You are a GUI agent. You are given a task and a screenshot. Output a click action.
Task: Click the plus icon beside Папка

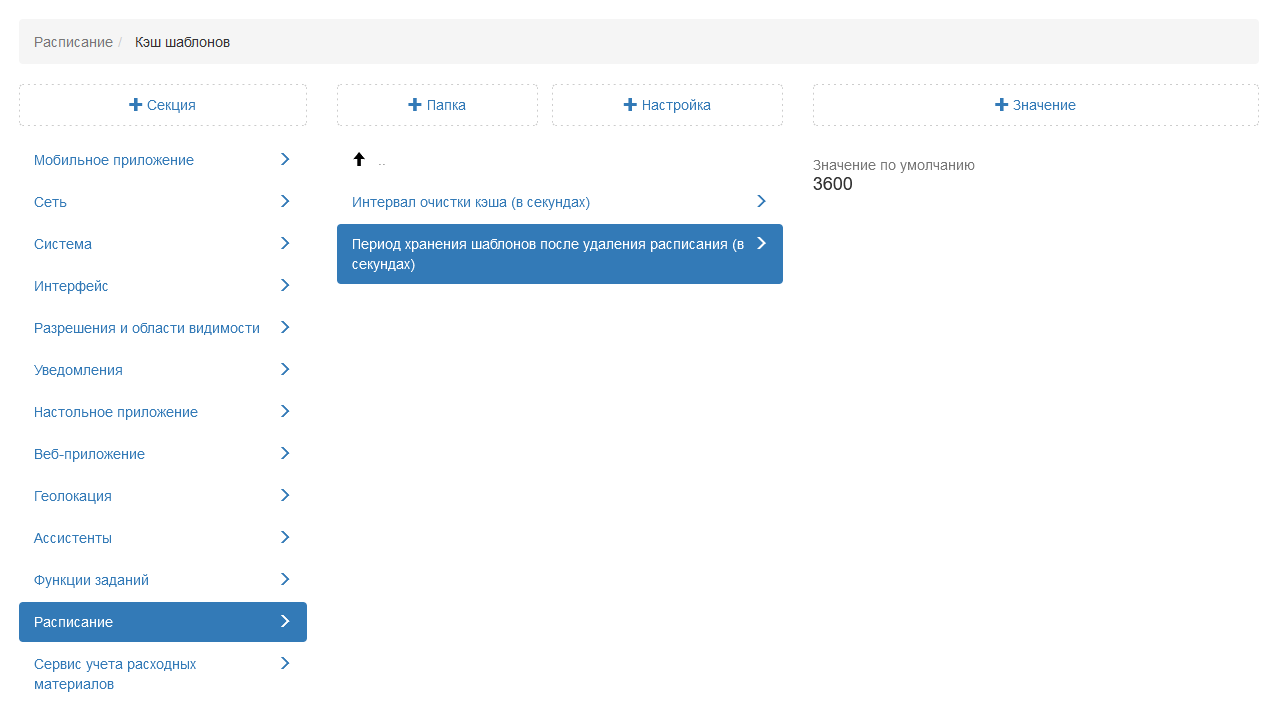tap(415, 105)
